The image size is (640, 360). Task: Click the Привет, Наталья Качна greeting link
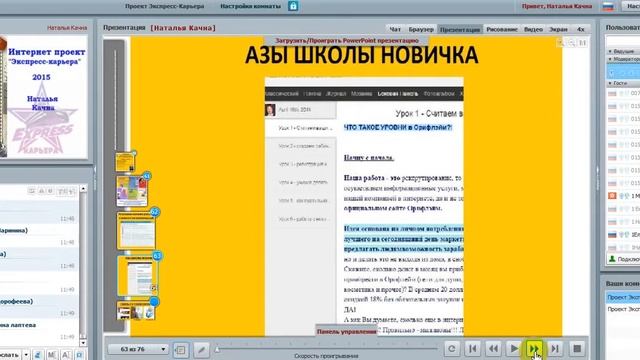557,6
